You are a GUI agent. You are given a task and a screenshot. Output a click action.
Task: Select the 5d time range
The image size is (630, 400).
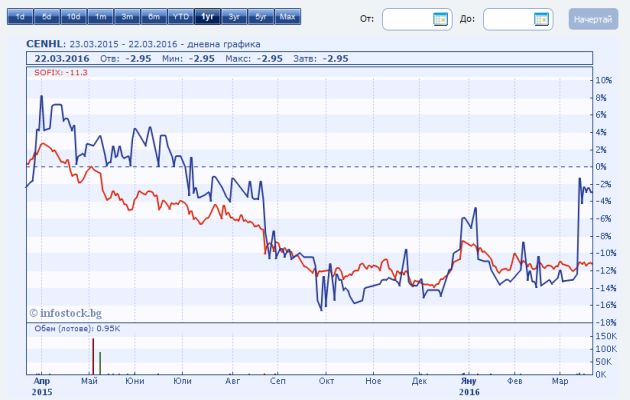47,17
